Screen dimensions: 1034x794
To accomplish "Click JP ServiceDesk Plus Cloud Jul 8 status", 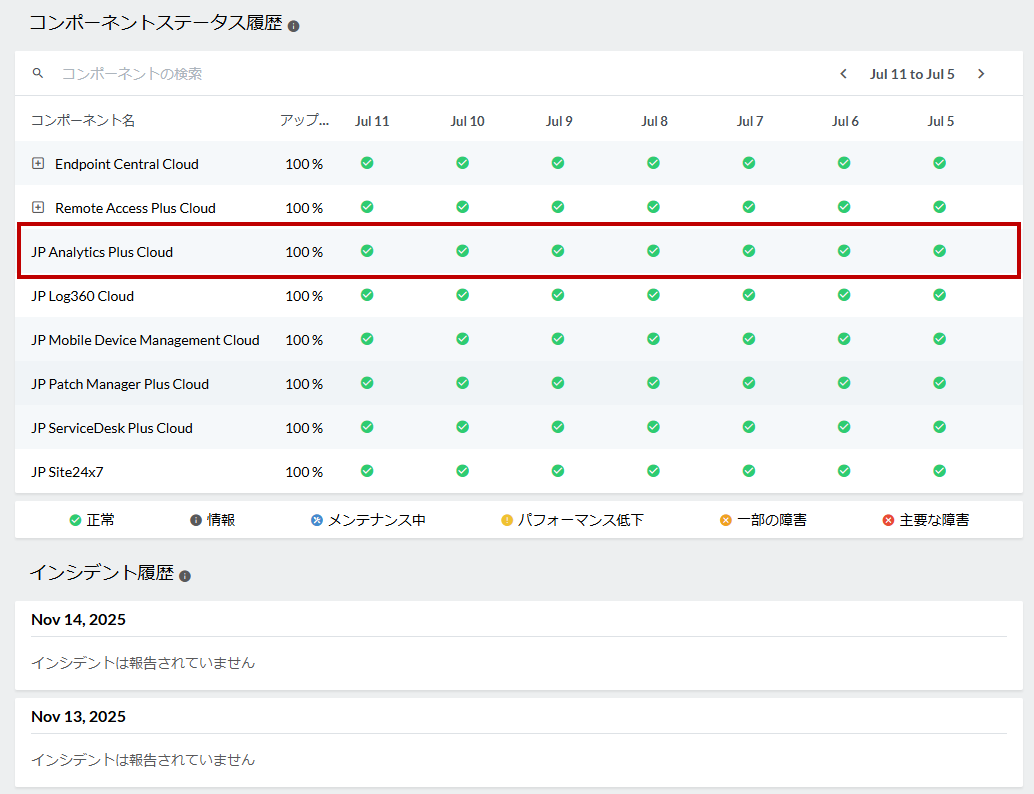I will point(654,427).
